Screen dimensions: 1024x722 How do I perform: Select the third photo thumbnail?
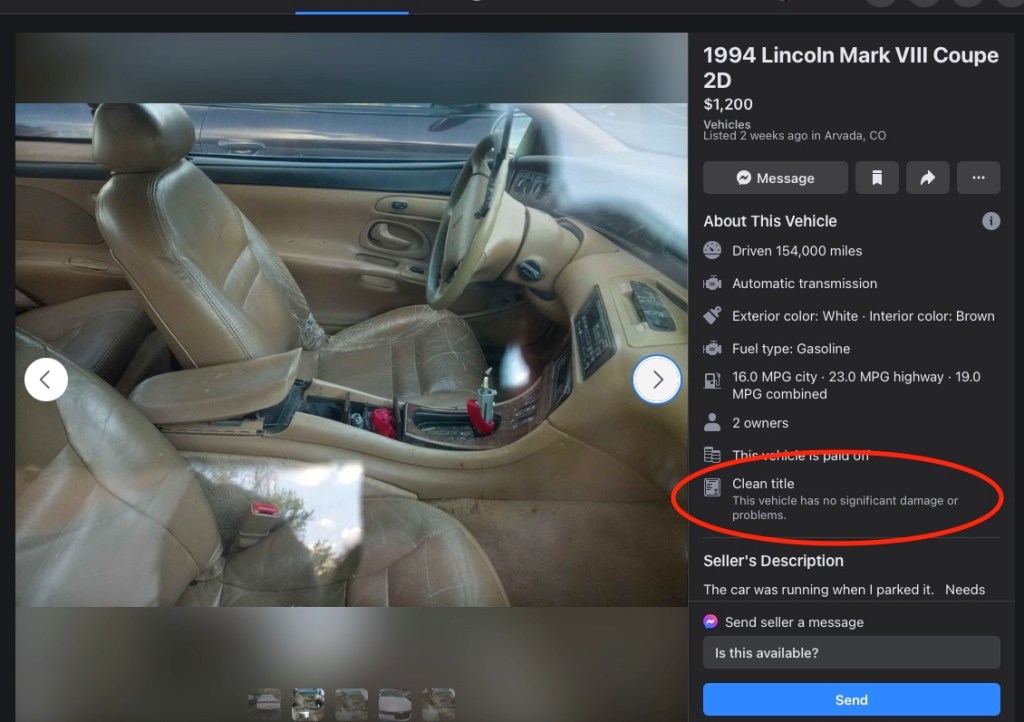coord(351,704)
